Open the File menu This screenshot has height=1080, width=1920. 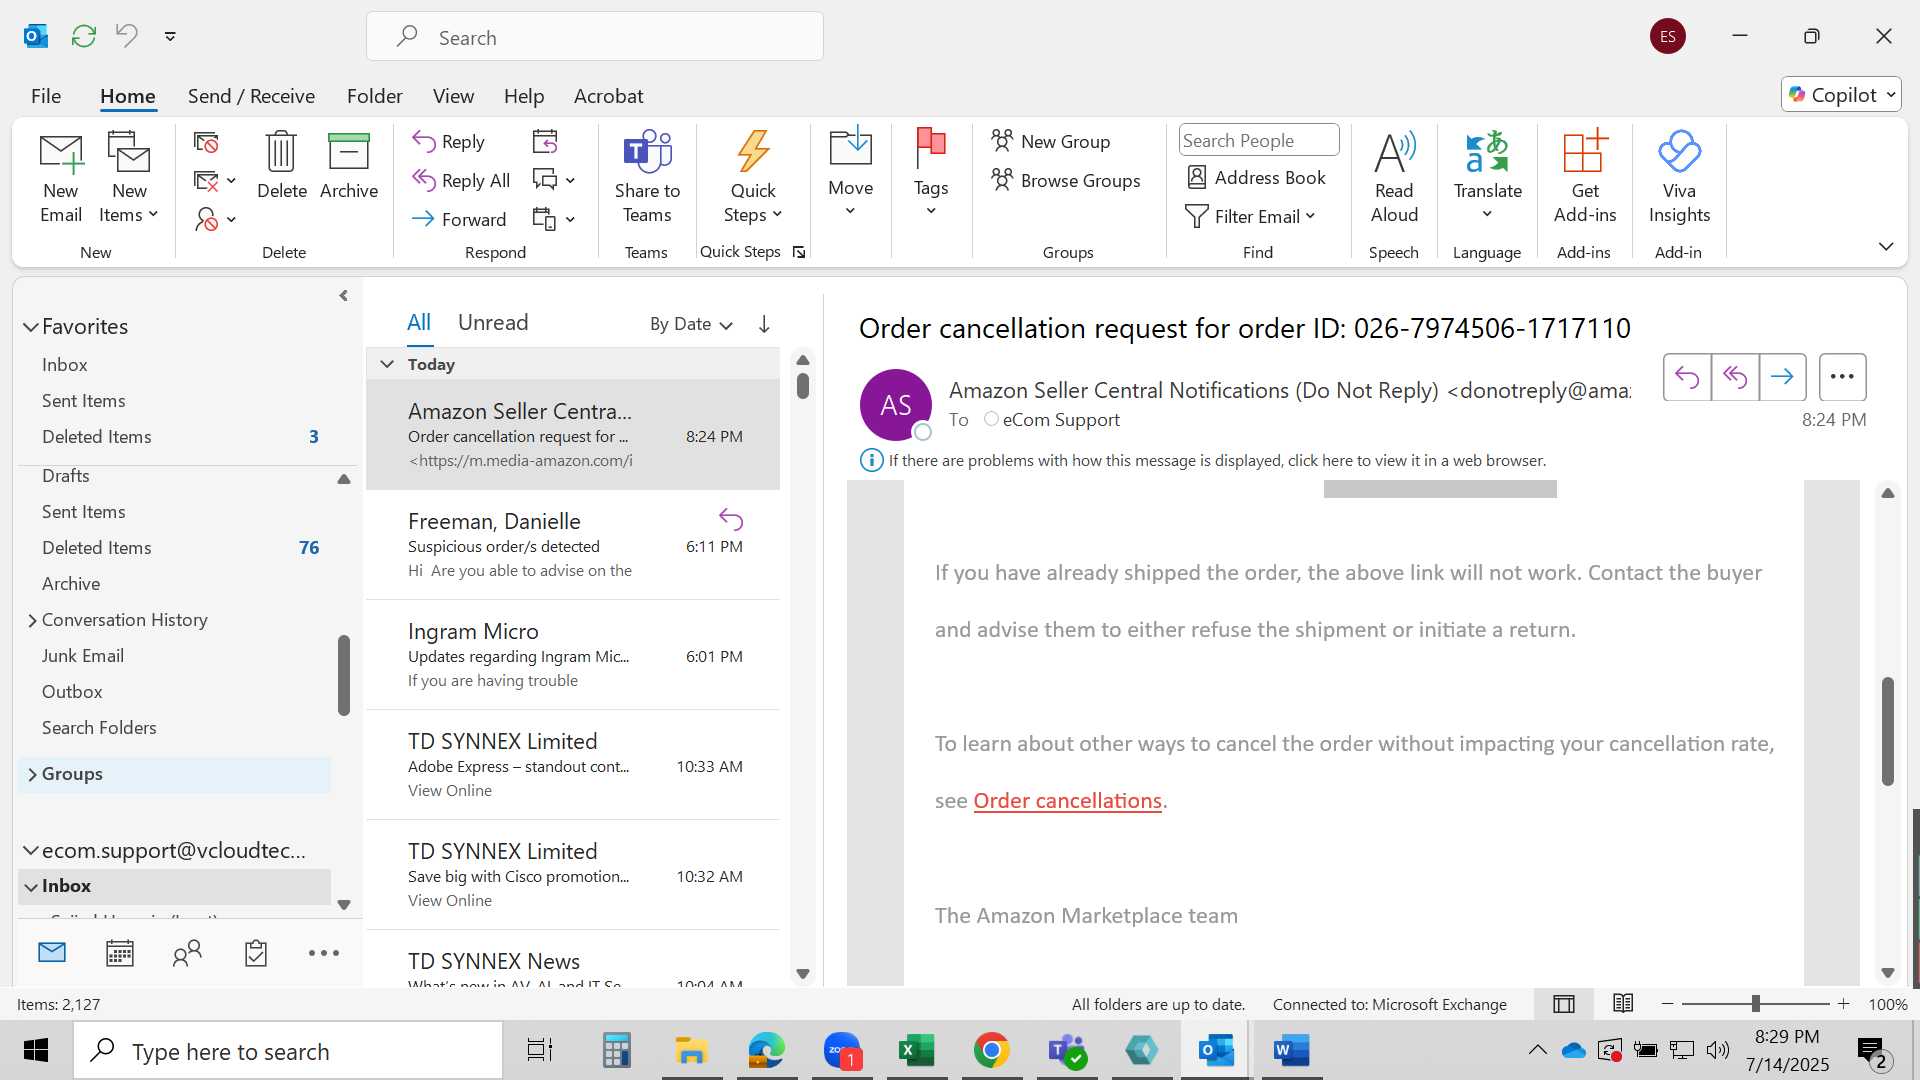coord(46,96)
